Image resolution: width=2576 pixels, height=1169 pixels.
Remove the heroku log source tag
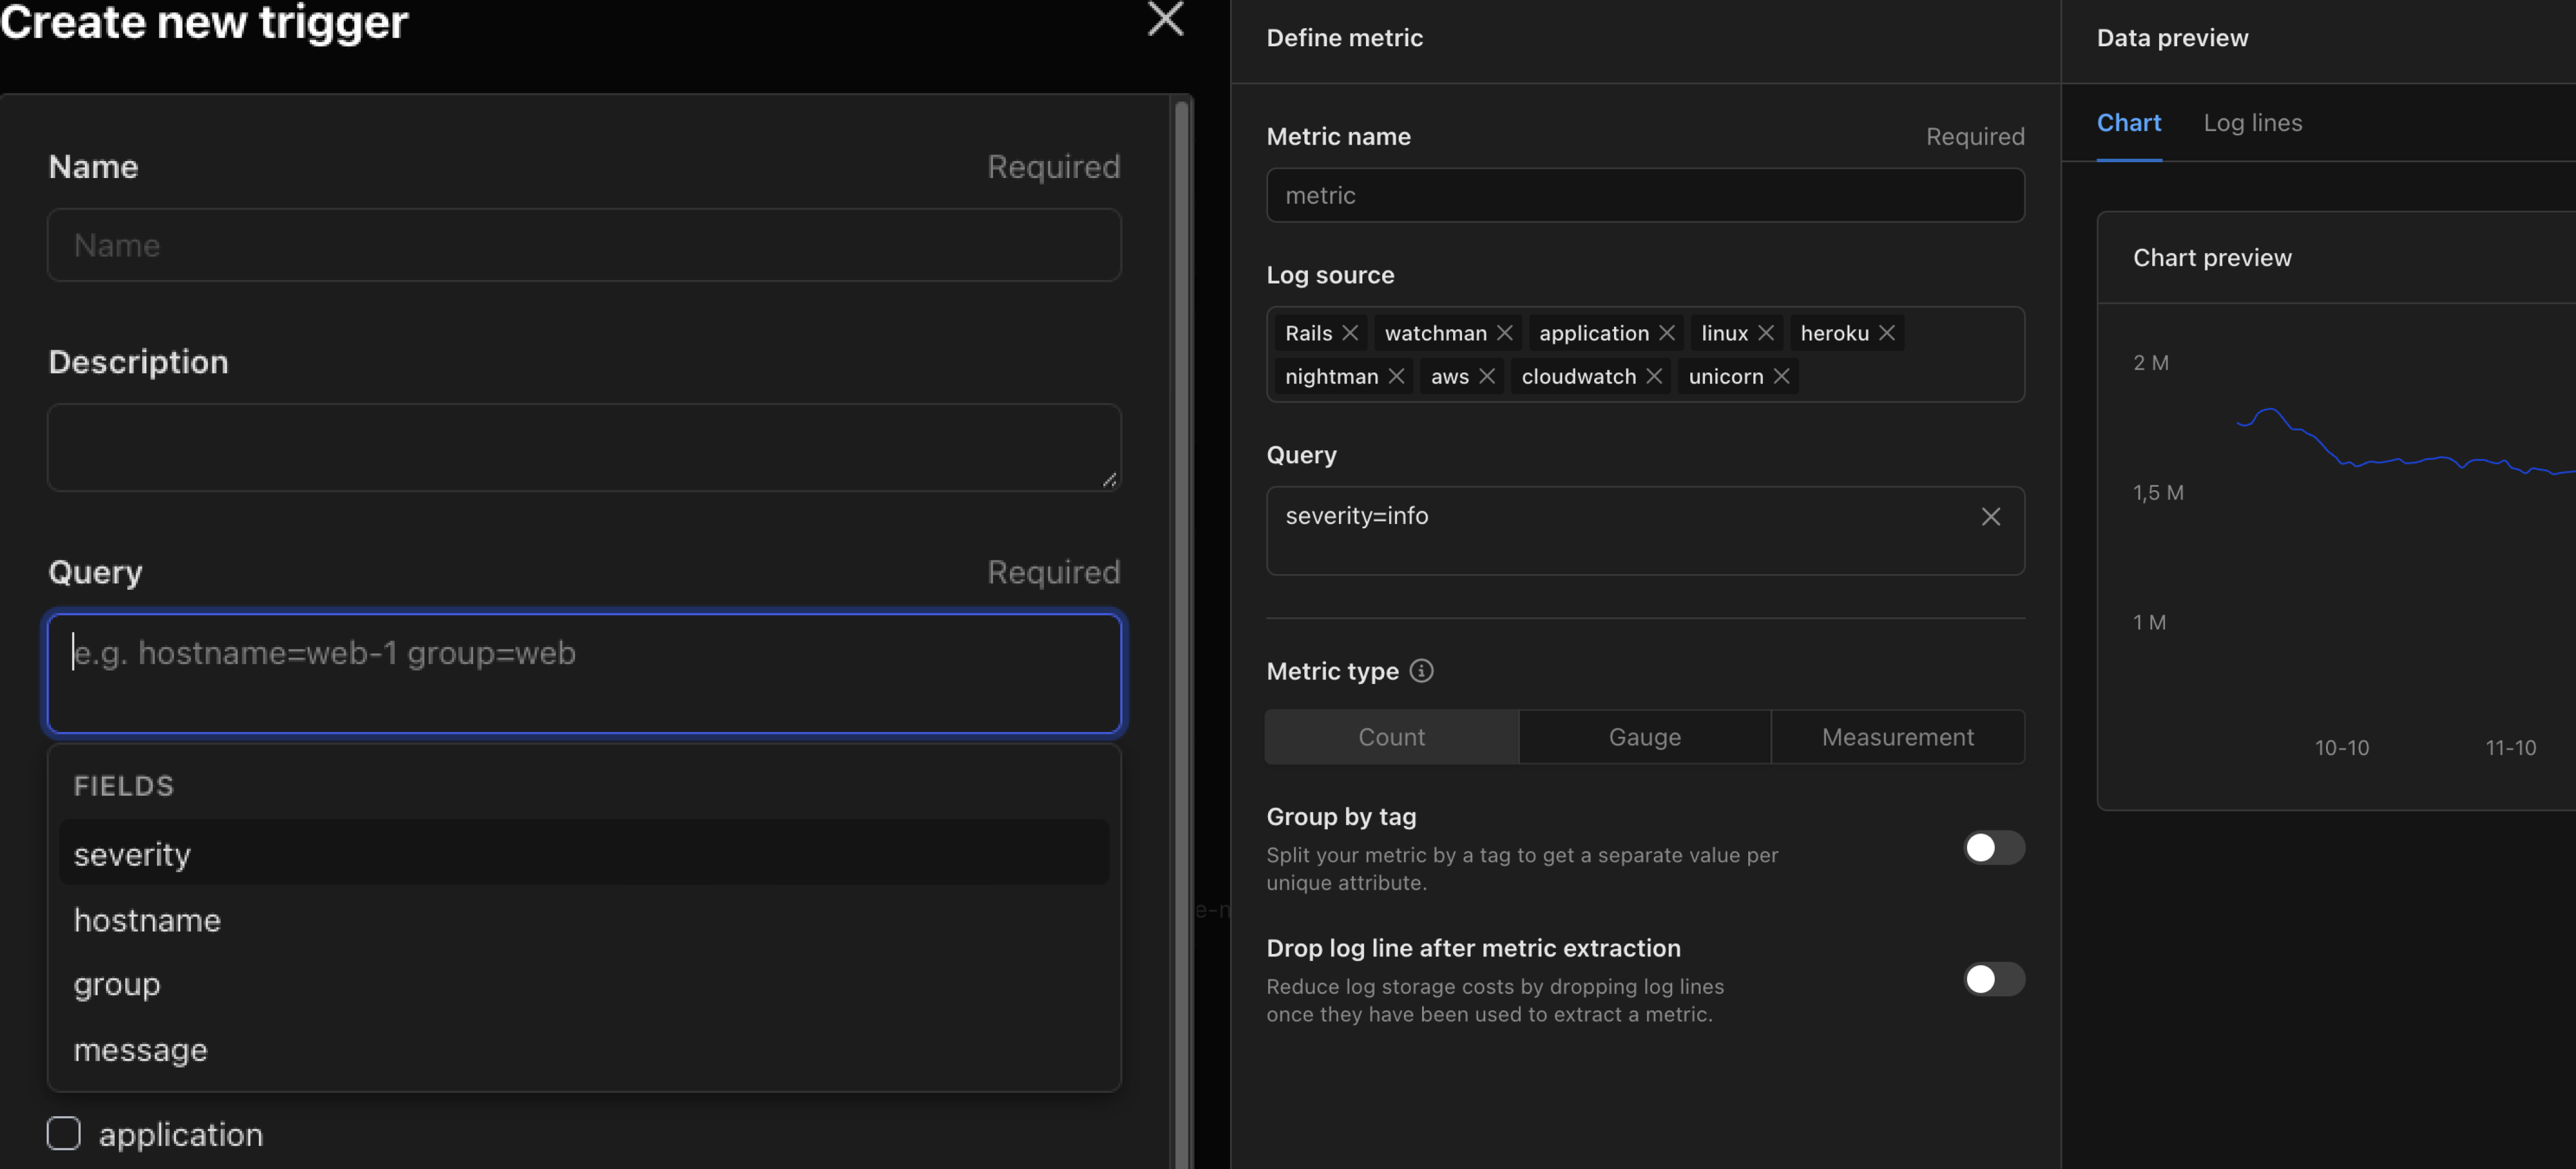(x=1887, y=333)
